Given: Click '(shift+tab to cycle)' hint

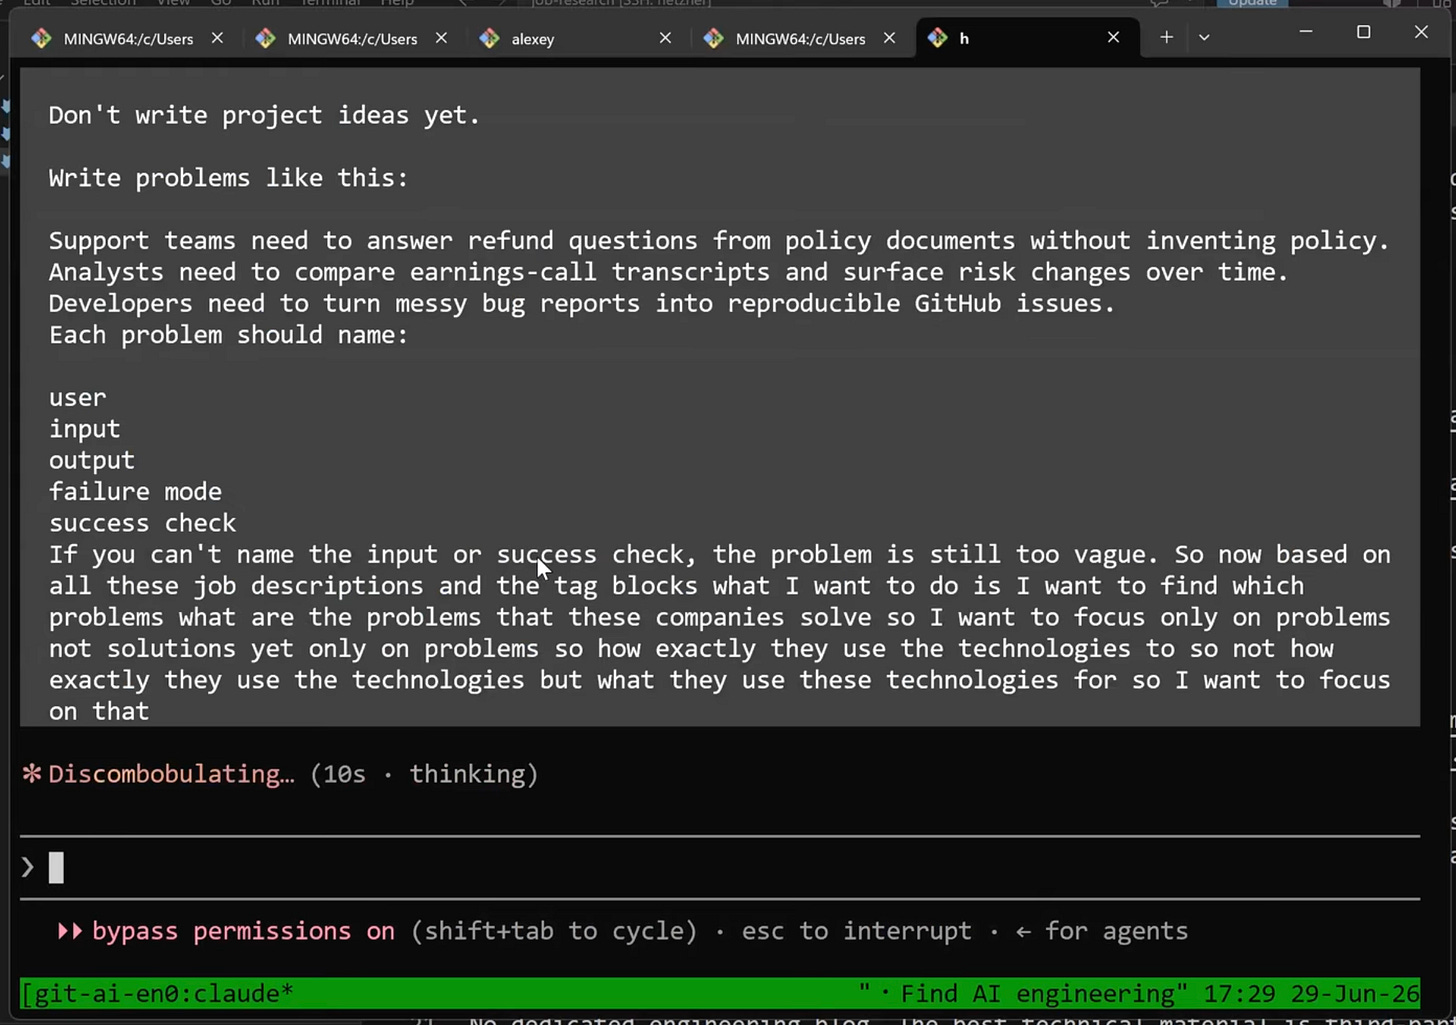Looking at the screenshot, I should [x=554, y=931].
